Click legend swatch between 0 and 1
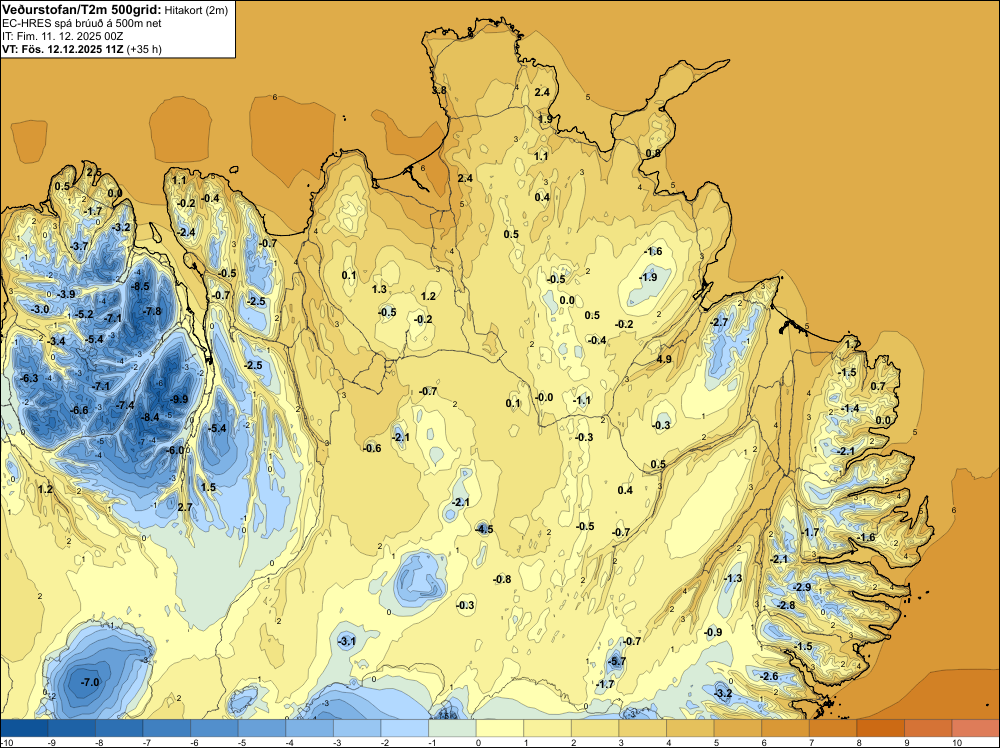The image size is (1000, 748). pyautogui.click(x=499, y=728)
